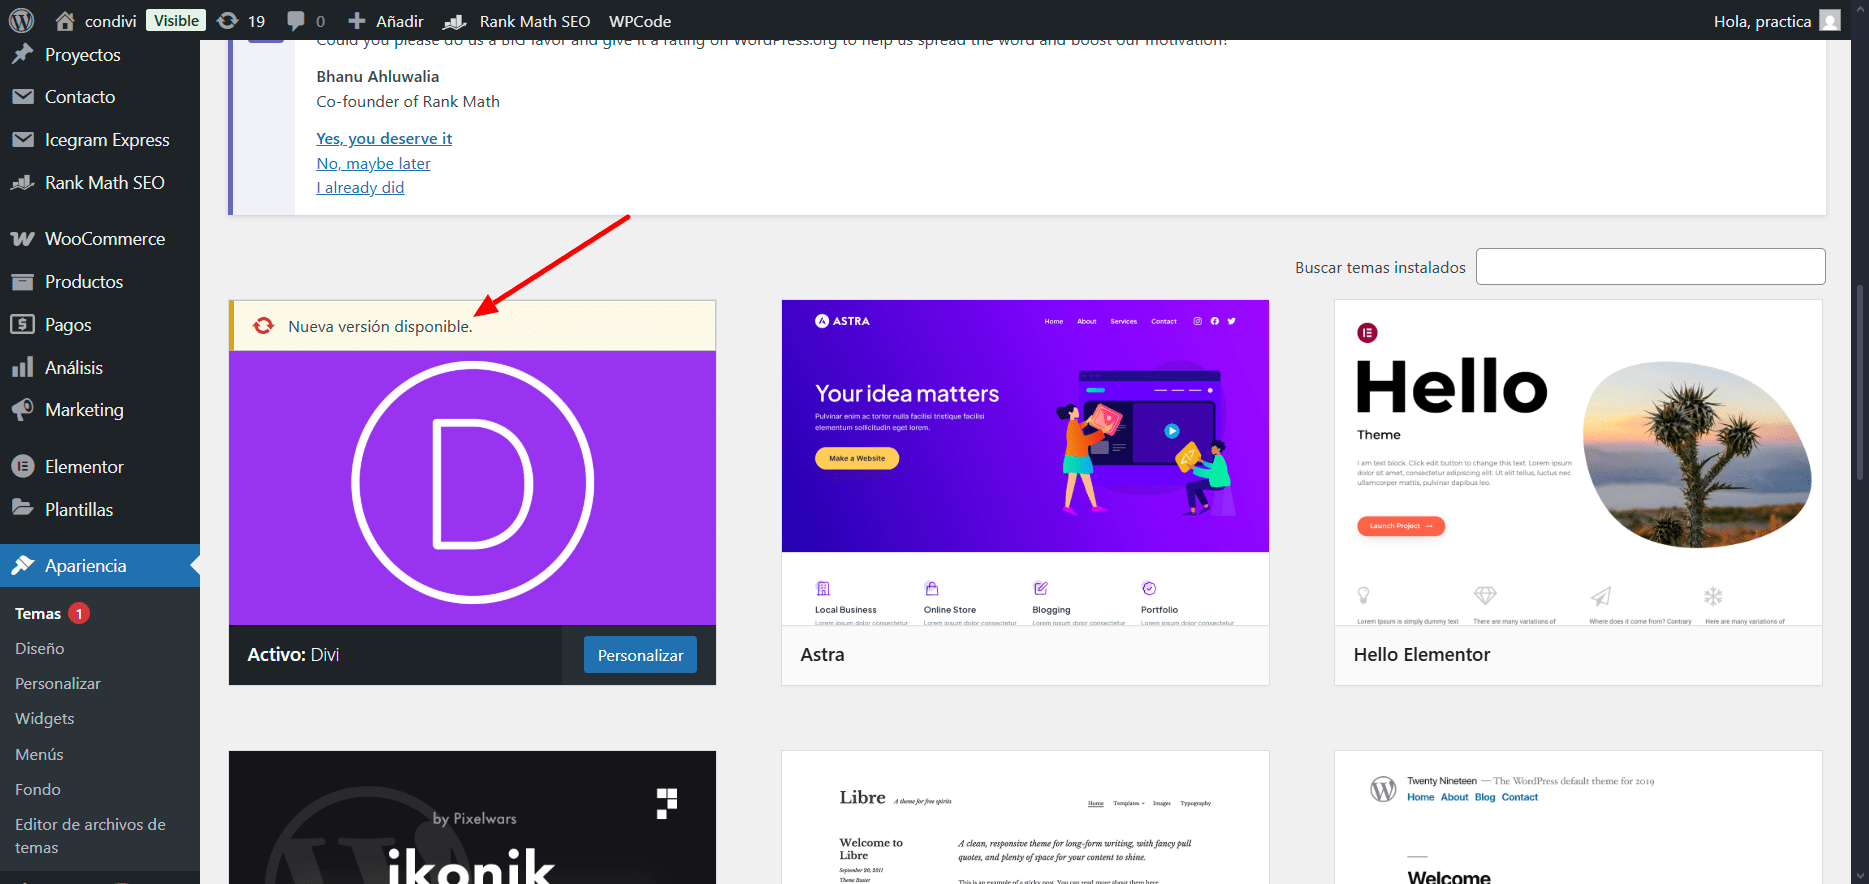Click the Personalizar button for Divi
The height and width of the screenshot is (884, 1869).
point(640,655)
